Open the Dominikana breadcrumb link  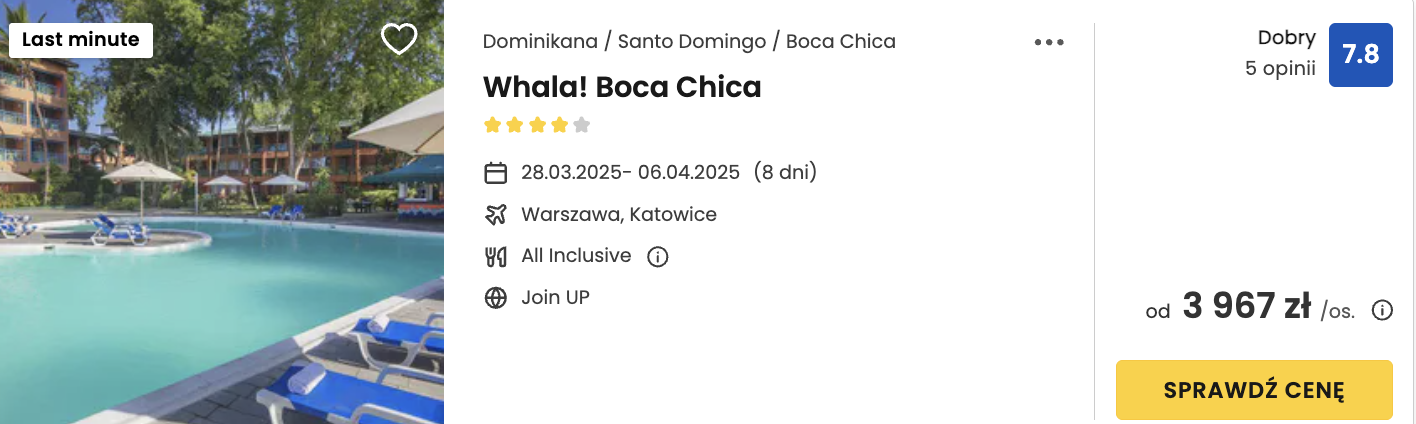(540, 42)
